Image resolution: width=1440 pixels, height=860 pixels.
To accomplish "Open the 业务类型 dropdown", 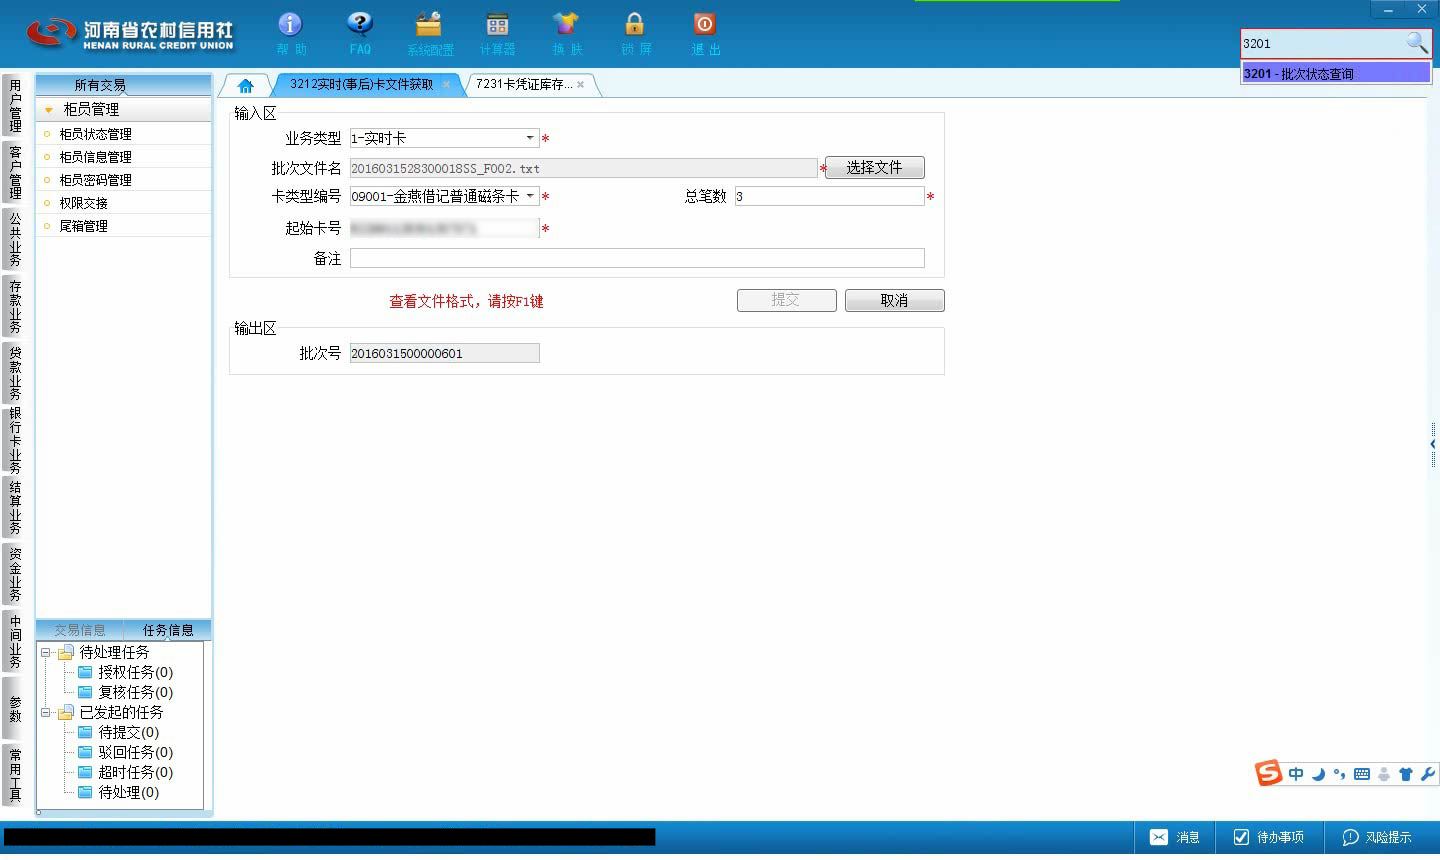I will point(530,138).
